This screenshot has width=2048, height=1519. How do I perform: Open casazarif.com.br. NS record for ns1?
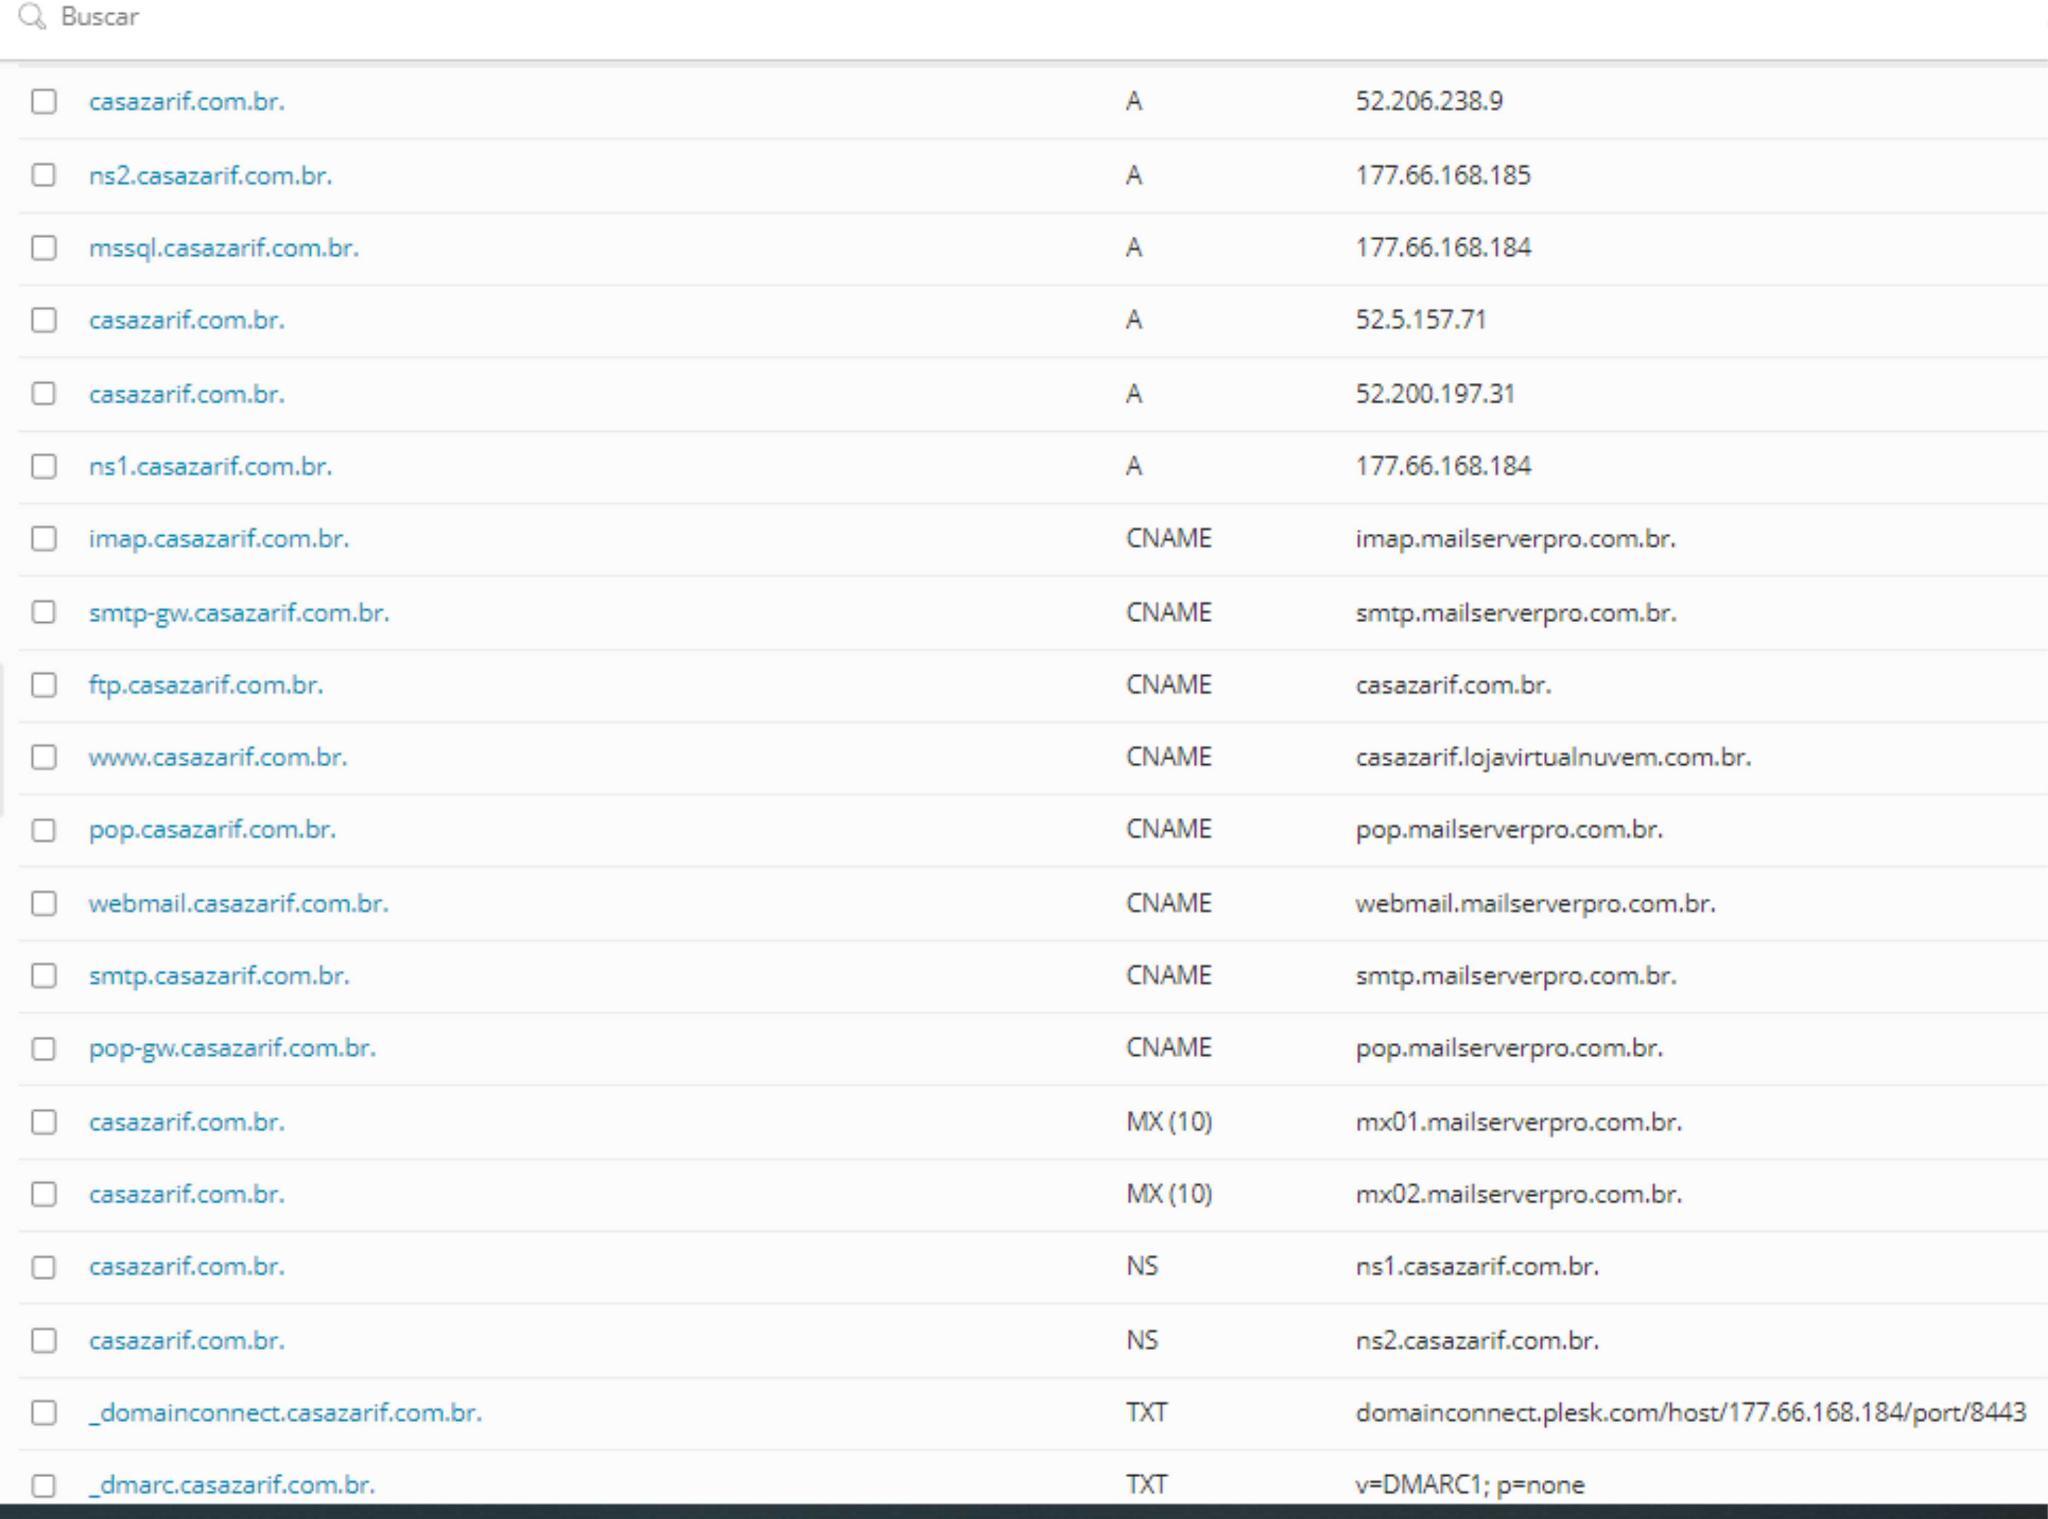pos(187,1267)
